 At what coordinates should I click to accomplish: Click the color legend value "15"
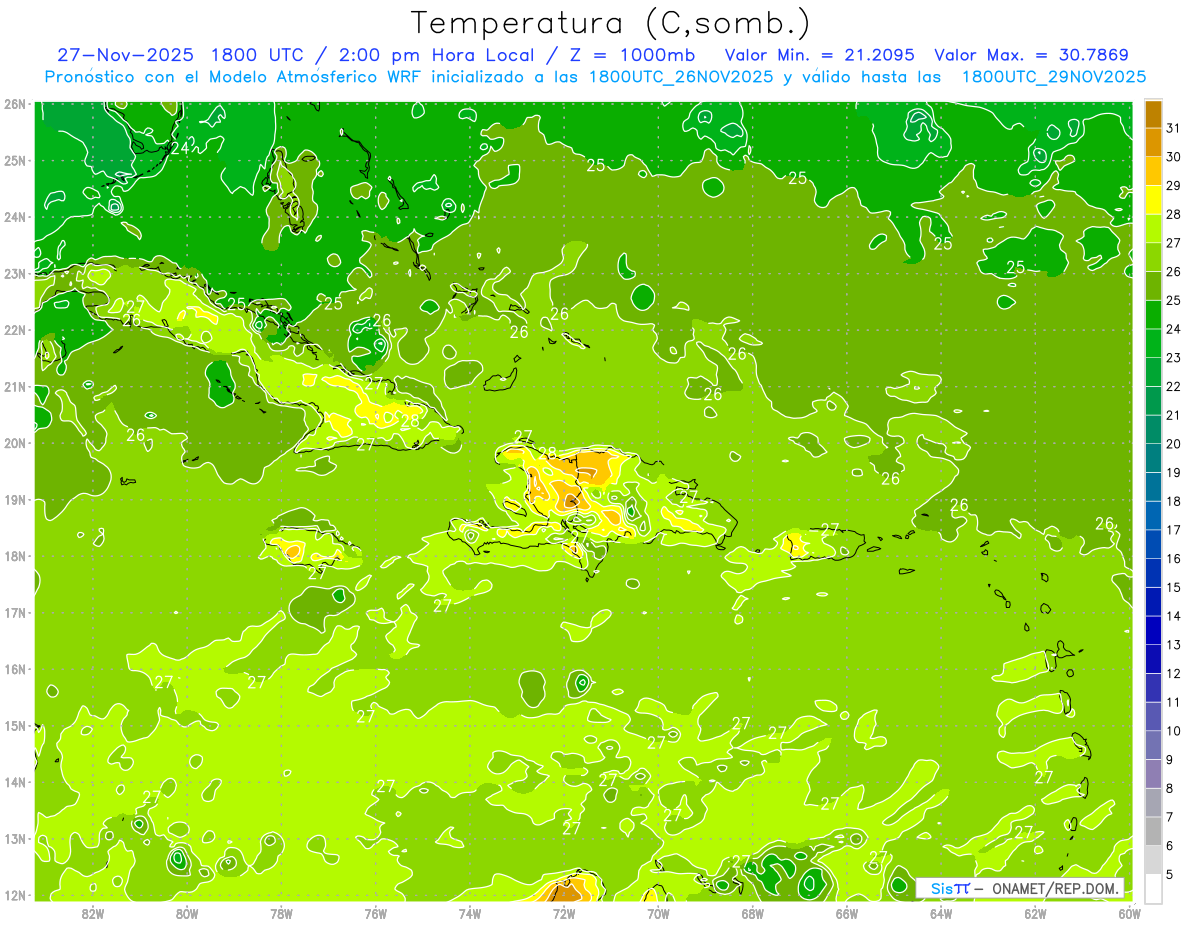(1173, 587)
